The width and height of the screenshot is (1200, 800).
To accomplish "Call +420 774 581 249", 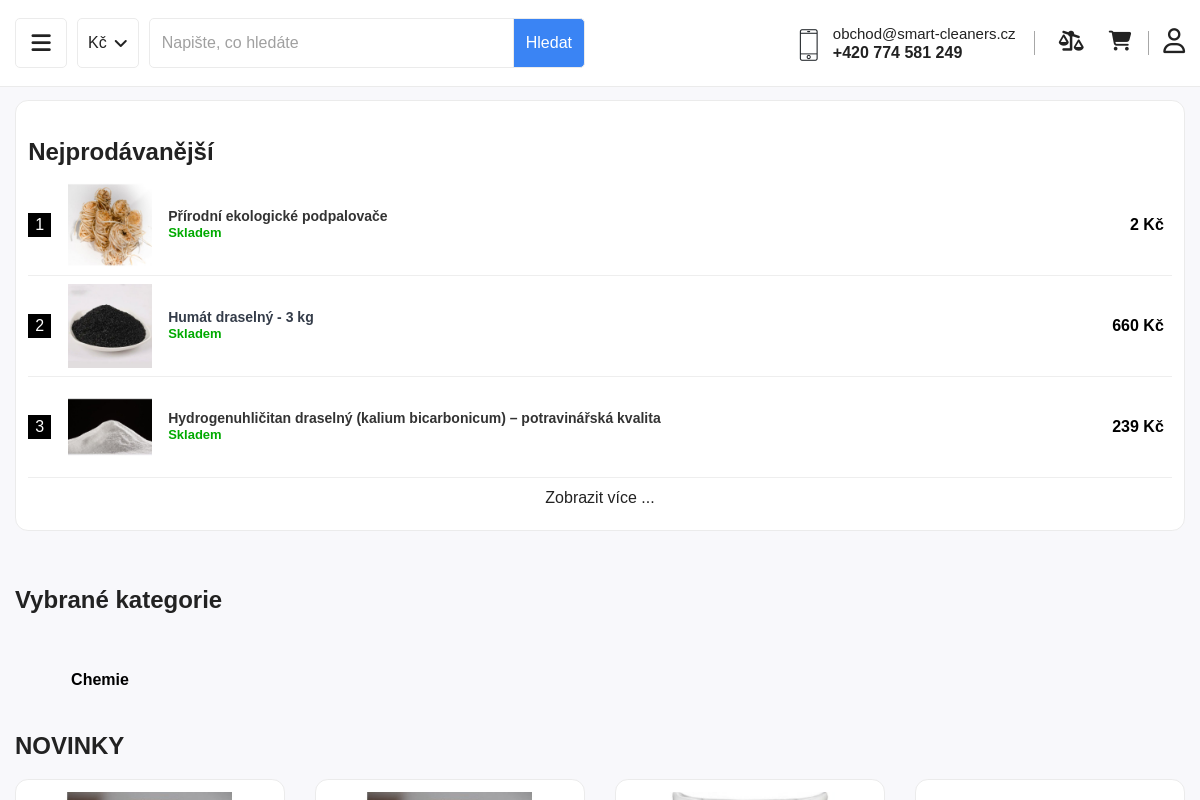I will (x=897, y=52).
